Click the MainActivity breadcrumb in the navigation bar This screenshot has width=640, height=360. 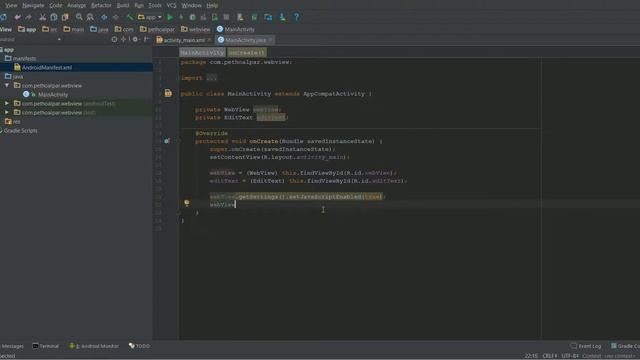coord(236,29)
